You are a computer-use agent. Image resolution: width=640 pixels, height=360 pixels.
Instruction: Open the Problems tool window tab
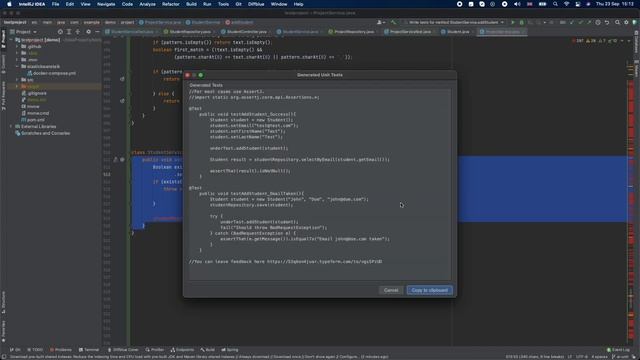tap(60, 350)
